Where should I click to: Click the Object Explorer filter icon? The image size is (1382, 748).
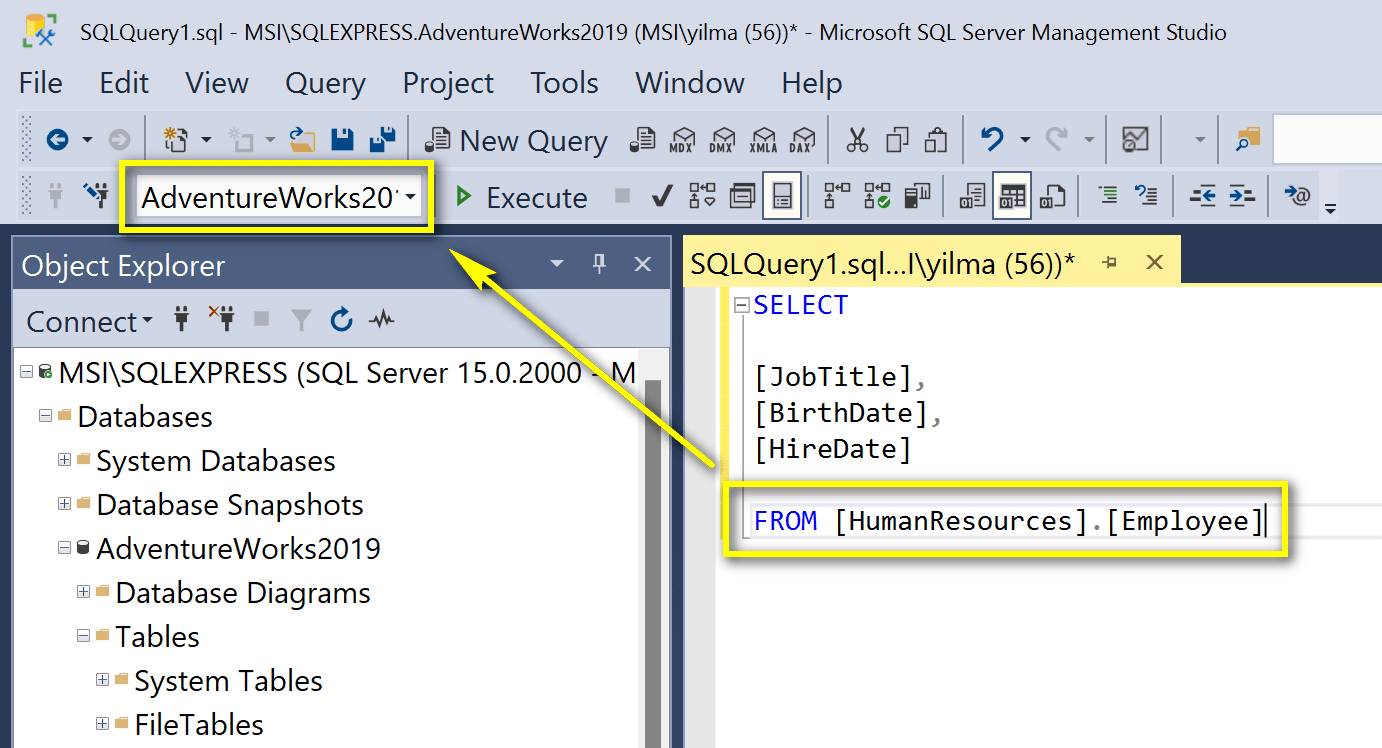point(301,320)
